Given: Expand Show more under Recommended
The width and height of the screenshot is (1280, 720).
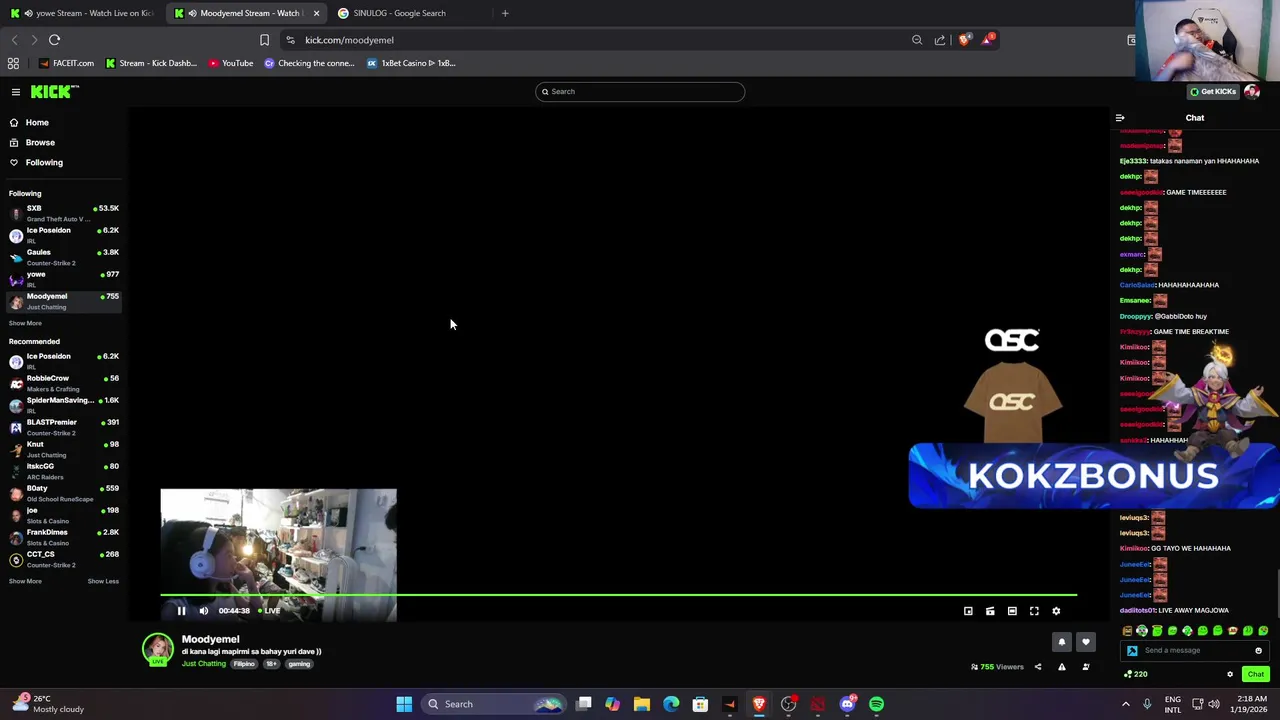Looking at the screenshot, I should click(25, 581).
